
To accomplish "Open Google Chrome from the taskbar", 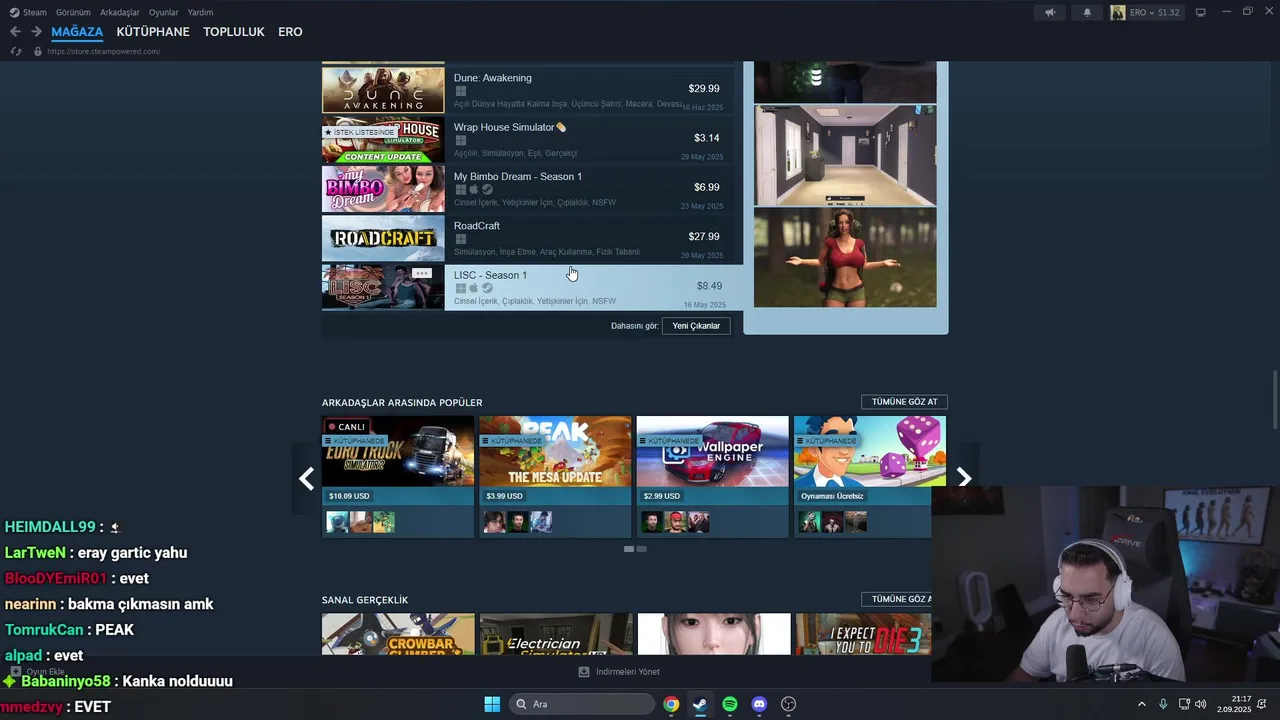I will click(x=671, y=704).
